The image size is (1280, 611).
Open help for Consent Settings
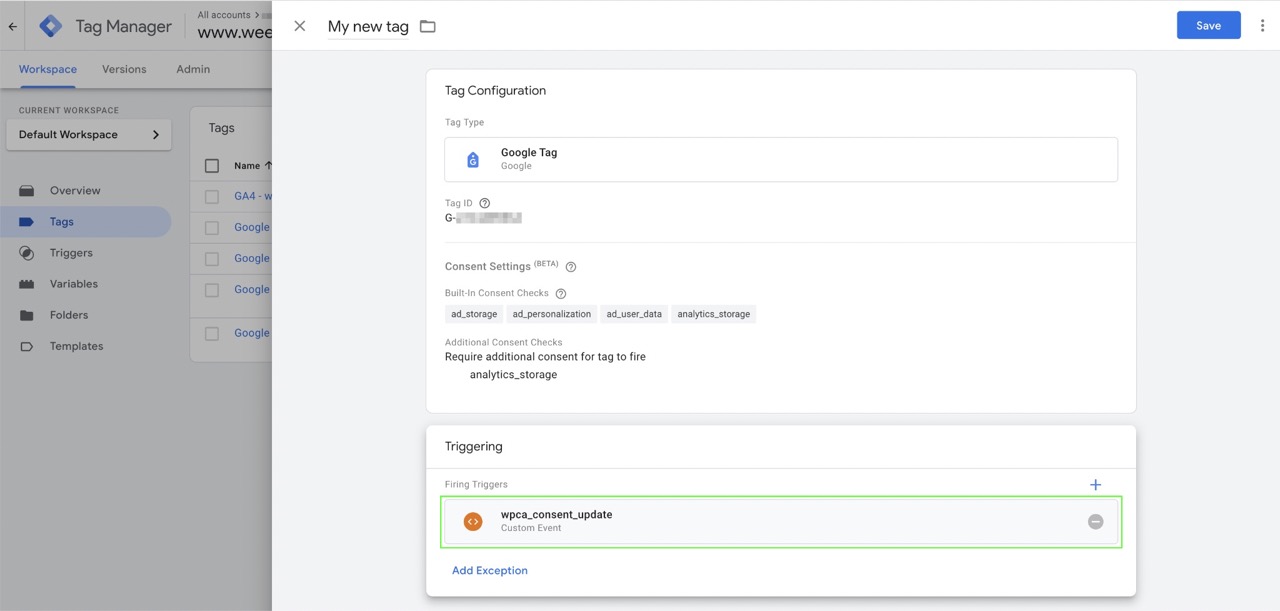pyautogui.click(x=571, y=267)
